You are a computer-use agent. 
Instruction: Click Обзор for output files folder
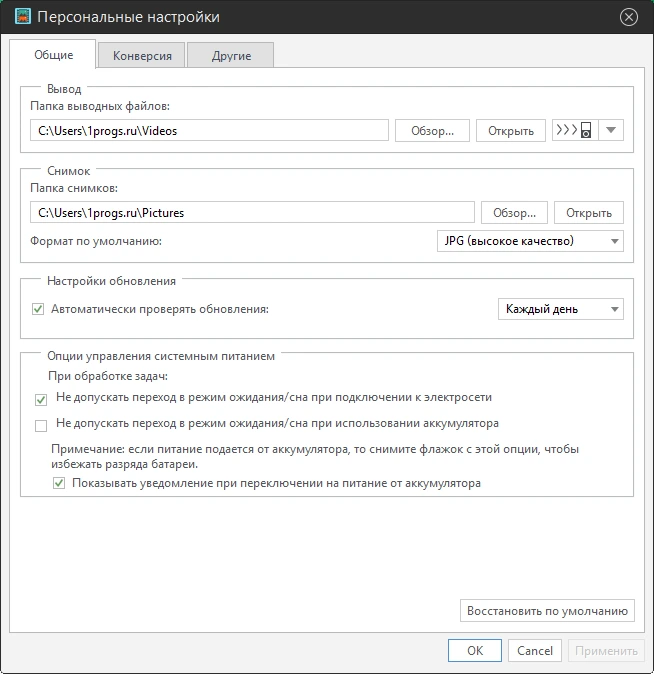click(x=432, y=131)
